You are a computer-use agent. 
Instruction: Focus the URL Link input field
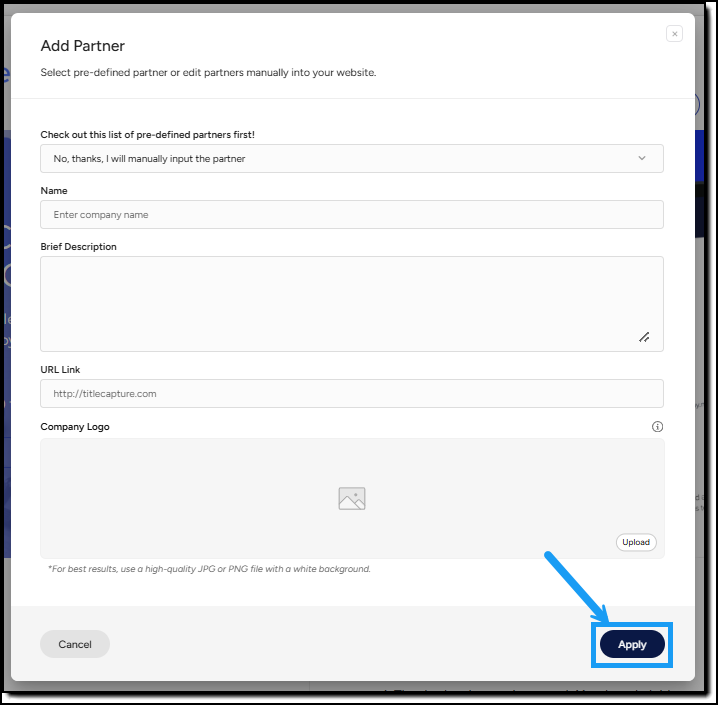[352, 393]
